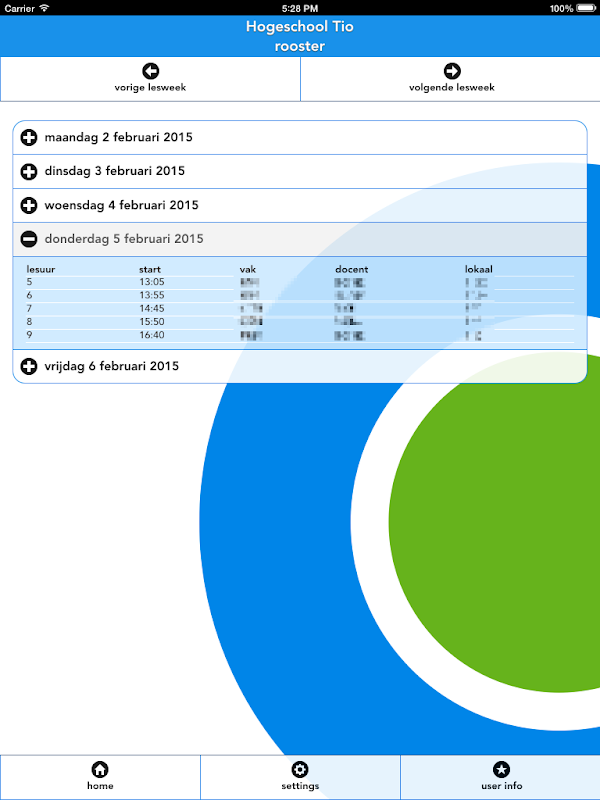
Task: Click start time 16:40
Action: [152, 335]
